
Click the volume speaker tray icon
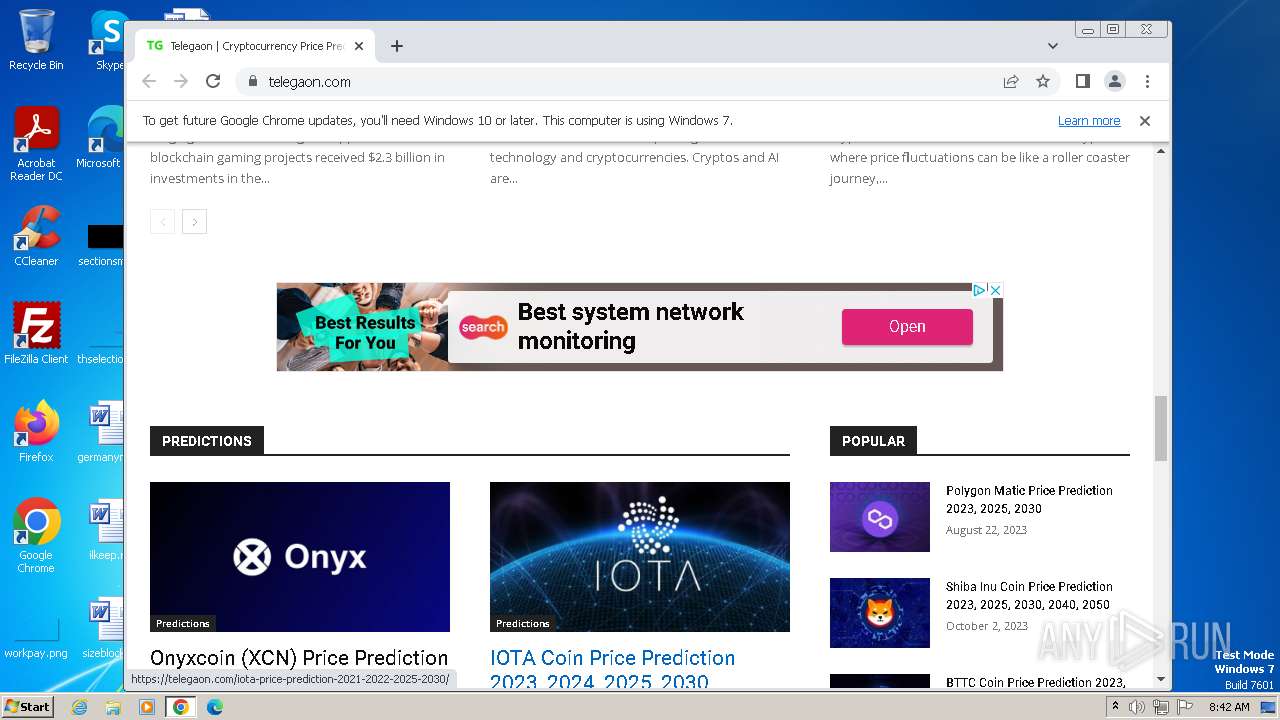click(1137, 707)
